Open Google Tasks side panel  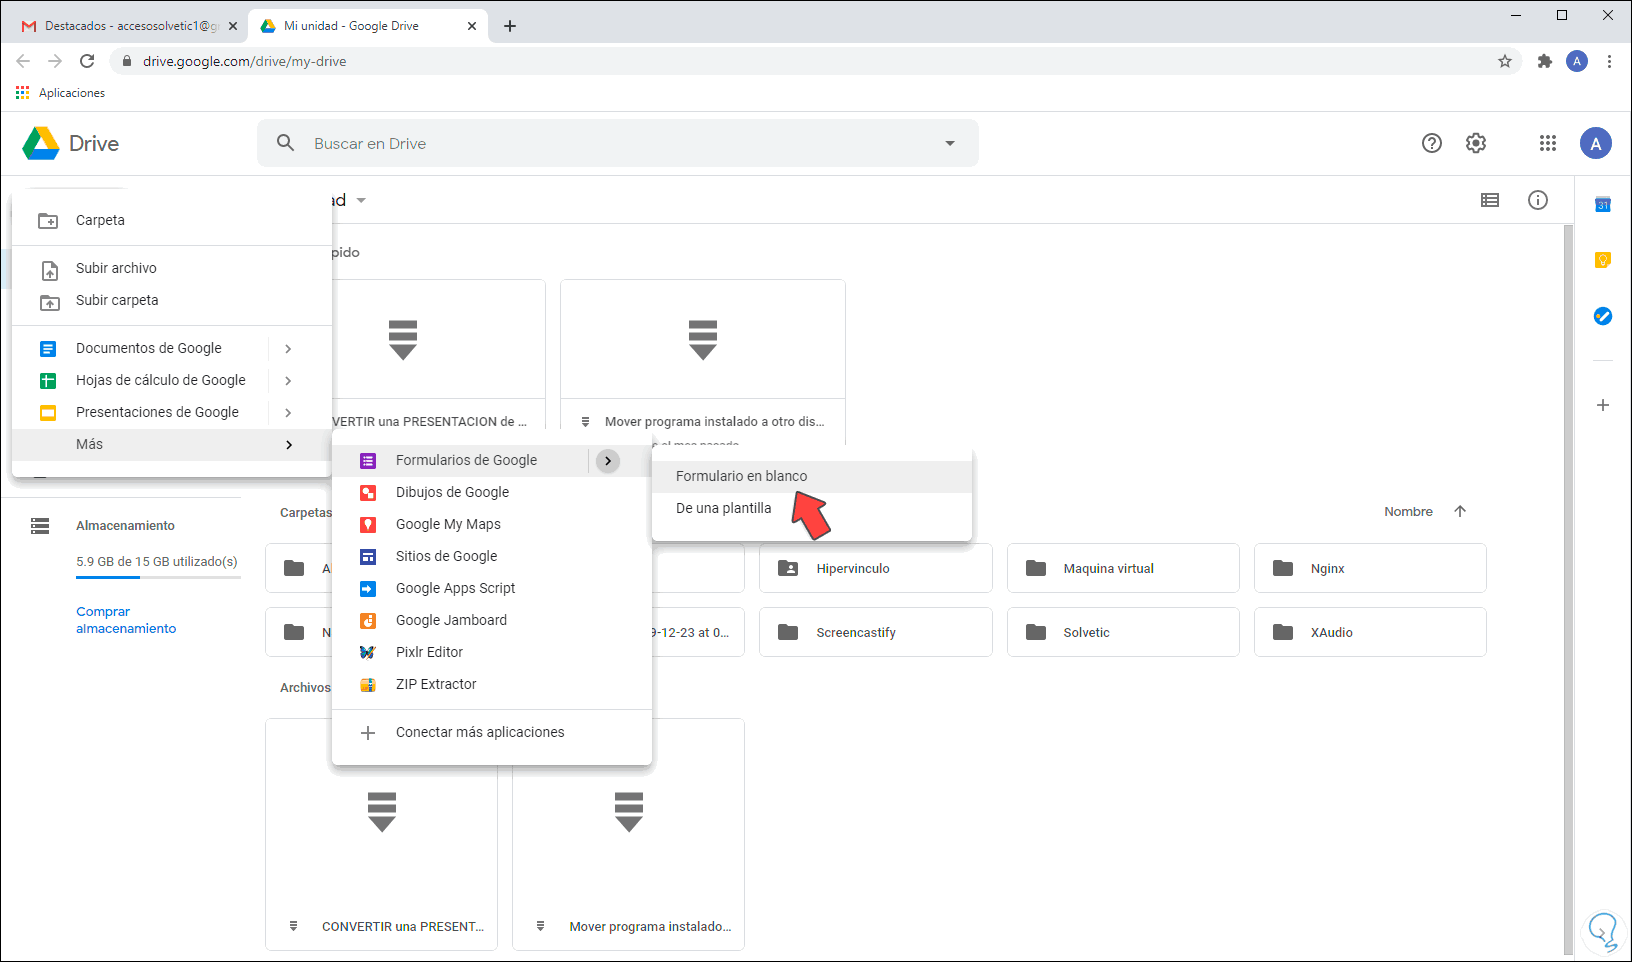click(x=1603, y=316)
